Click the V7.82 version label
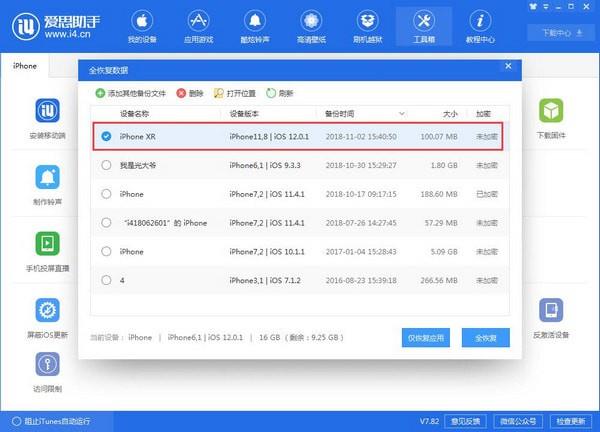The width and height of the screenshot is (600, 432). [429, 421]
